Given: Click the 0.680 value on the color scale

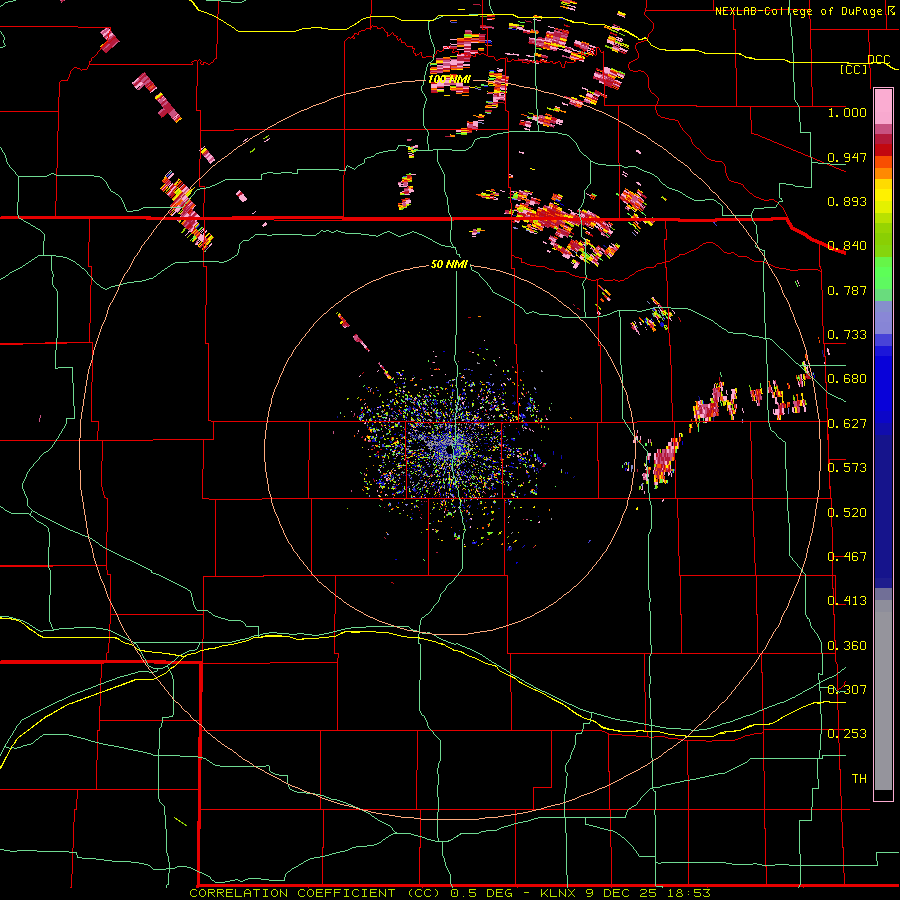Looking at the screenshot, I should 847,379.
